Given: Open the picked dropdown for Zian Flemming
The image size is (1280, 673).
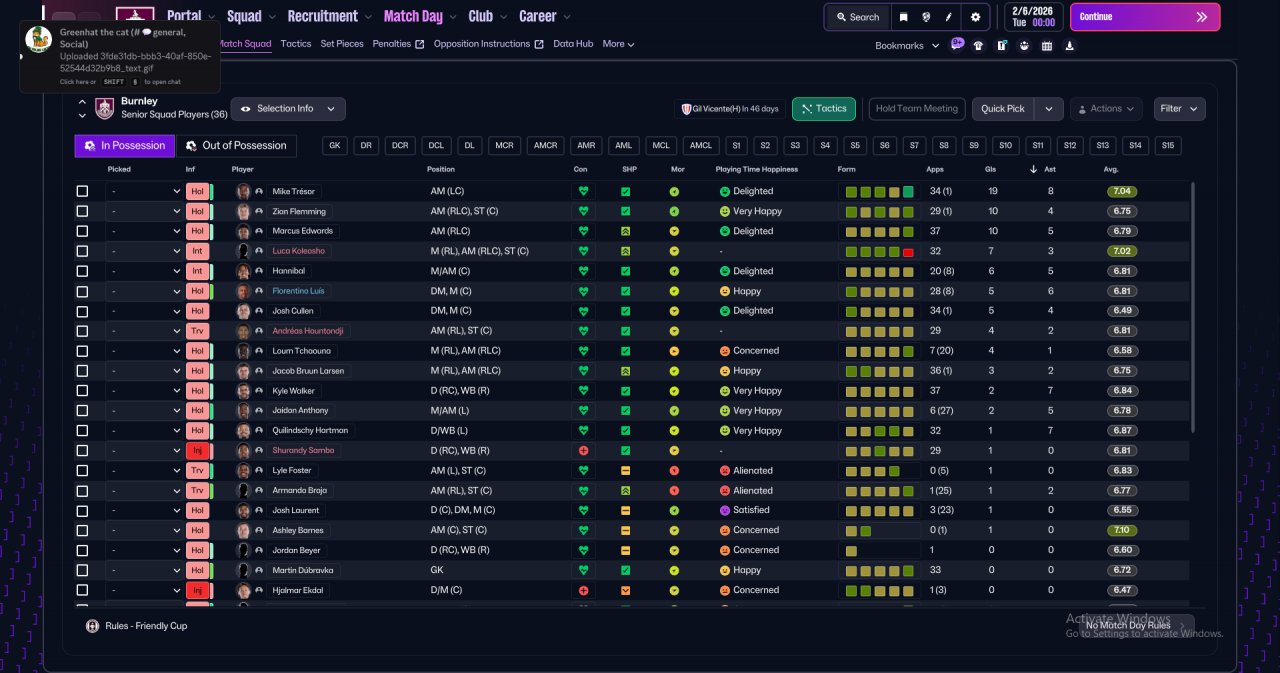Looking at the screenshot, I should (145, 211).
